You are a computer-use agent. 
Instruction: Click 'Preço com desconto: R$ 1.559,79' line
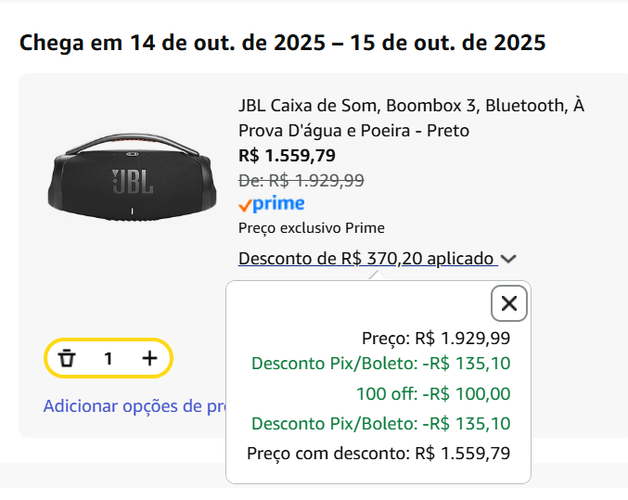[378, 453]
